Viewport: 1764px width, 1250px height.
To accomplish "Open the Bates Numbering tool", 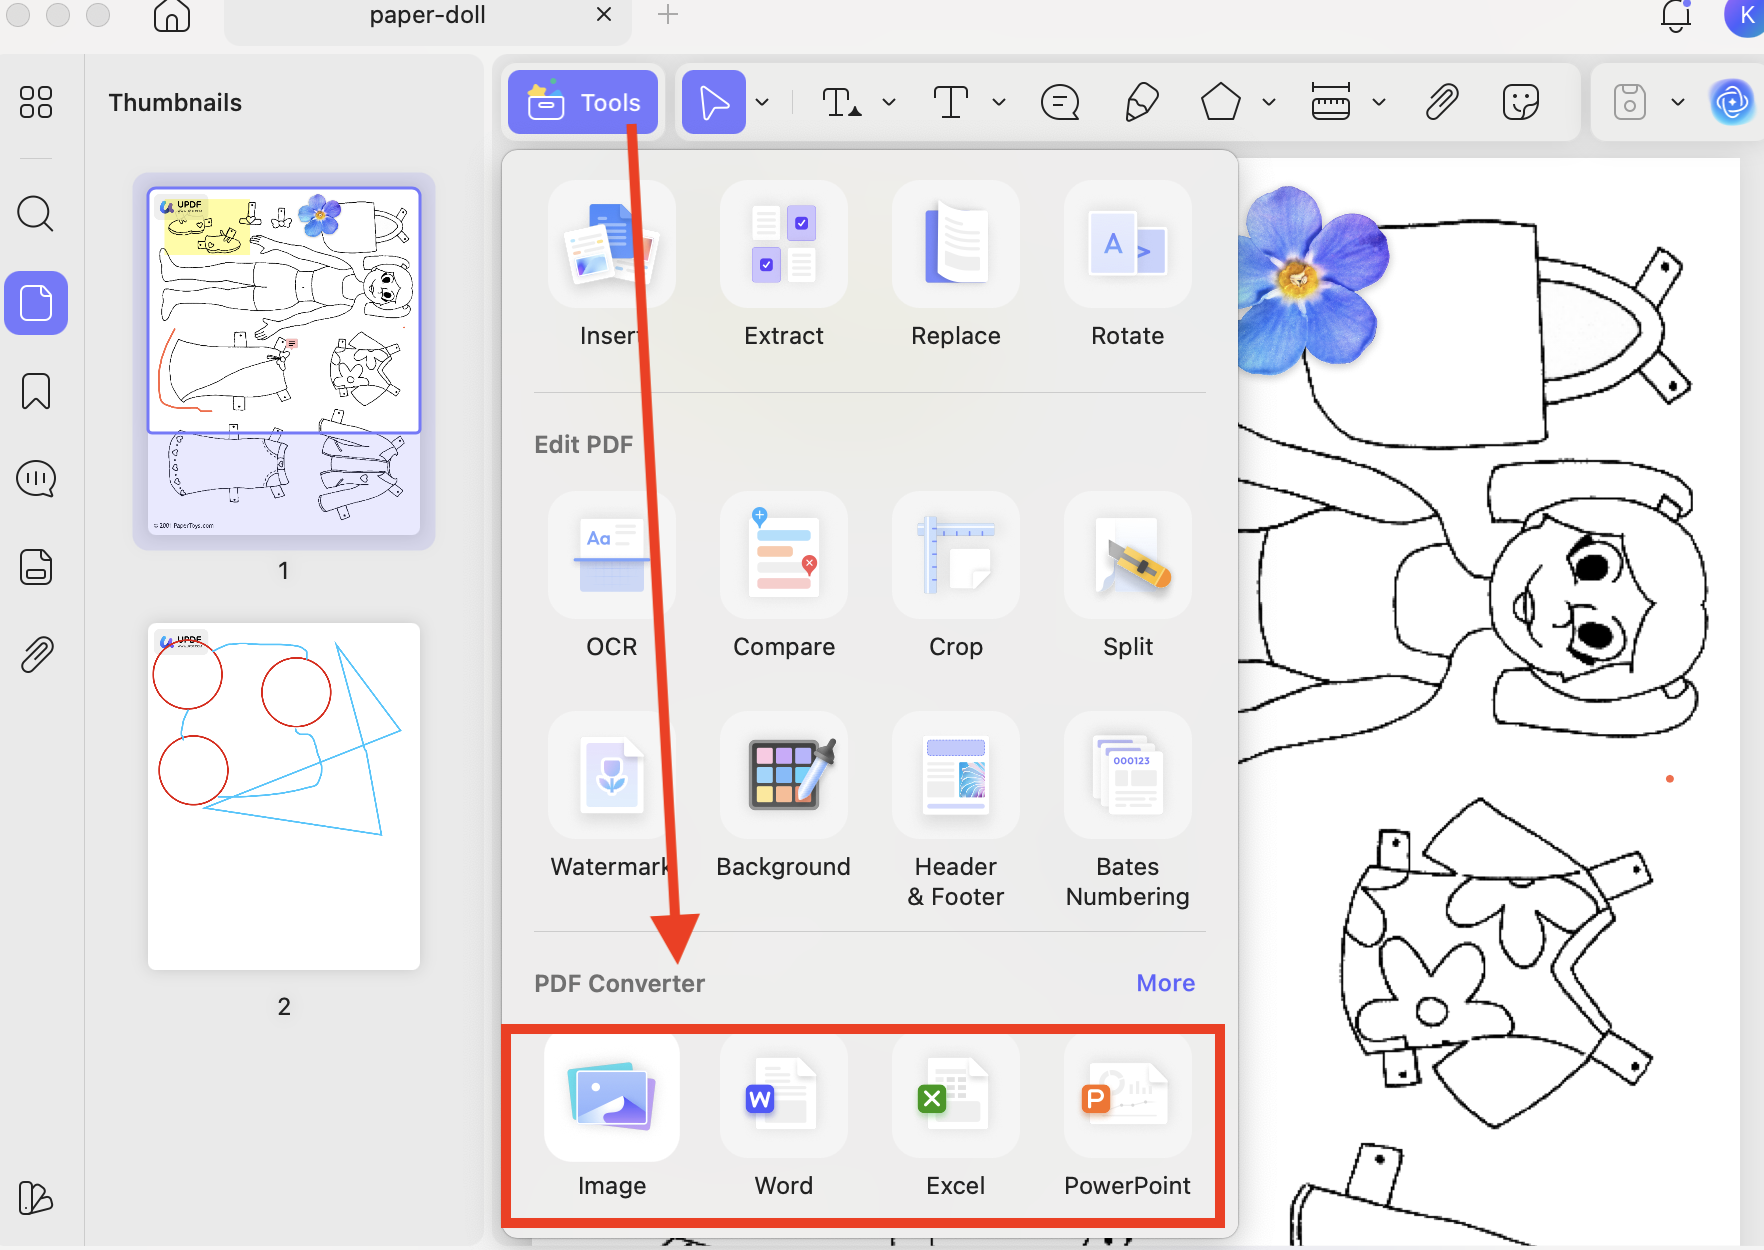I will pyautogui.click(x=1128, y=810).
